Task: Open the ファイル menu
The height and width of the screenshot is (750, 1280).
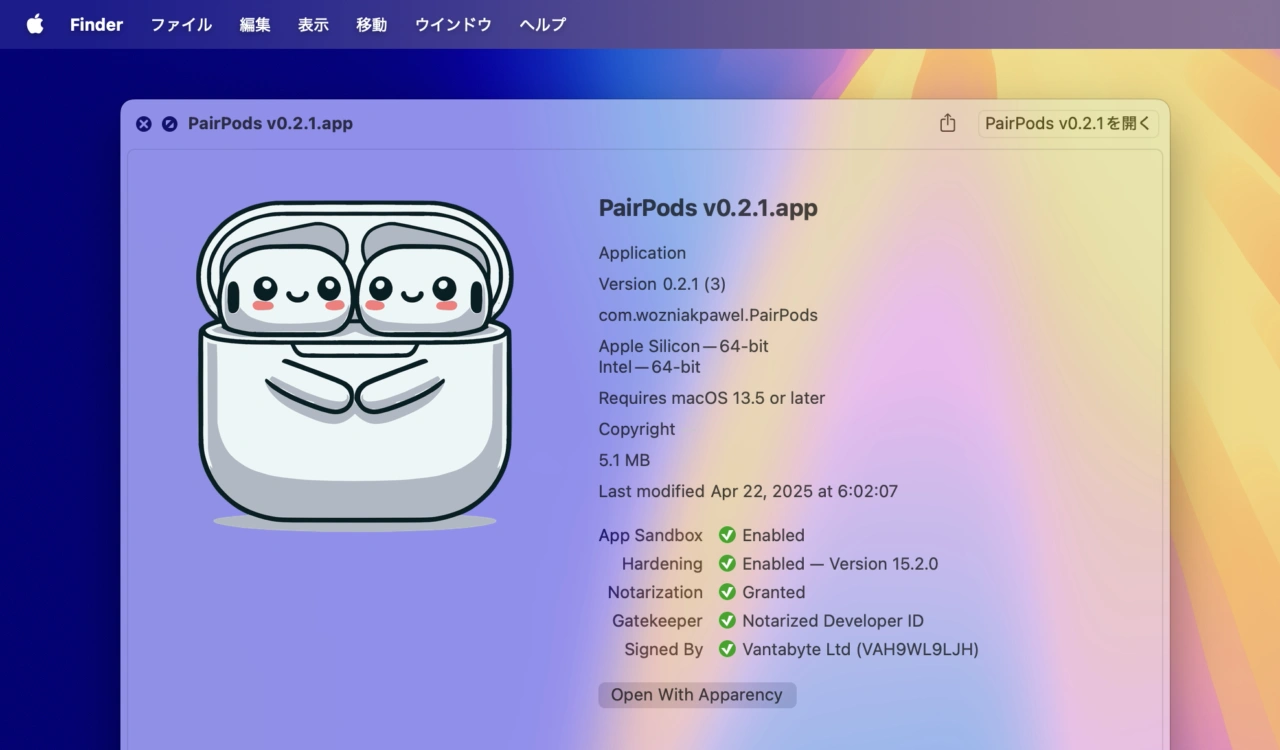Action: coord(181,24)
